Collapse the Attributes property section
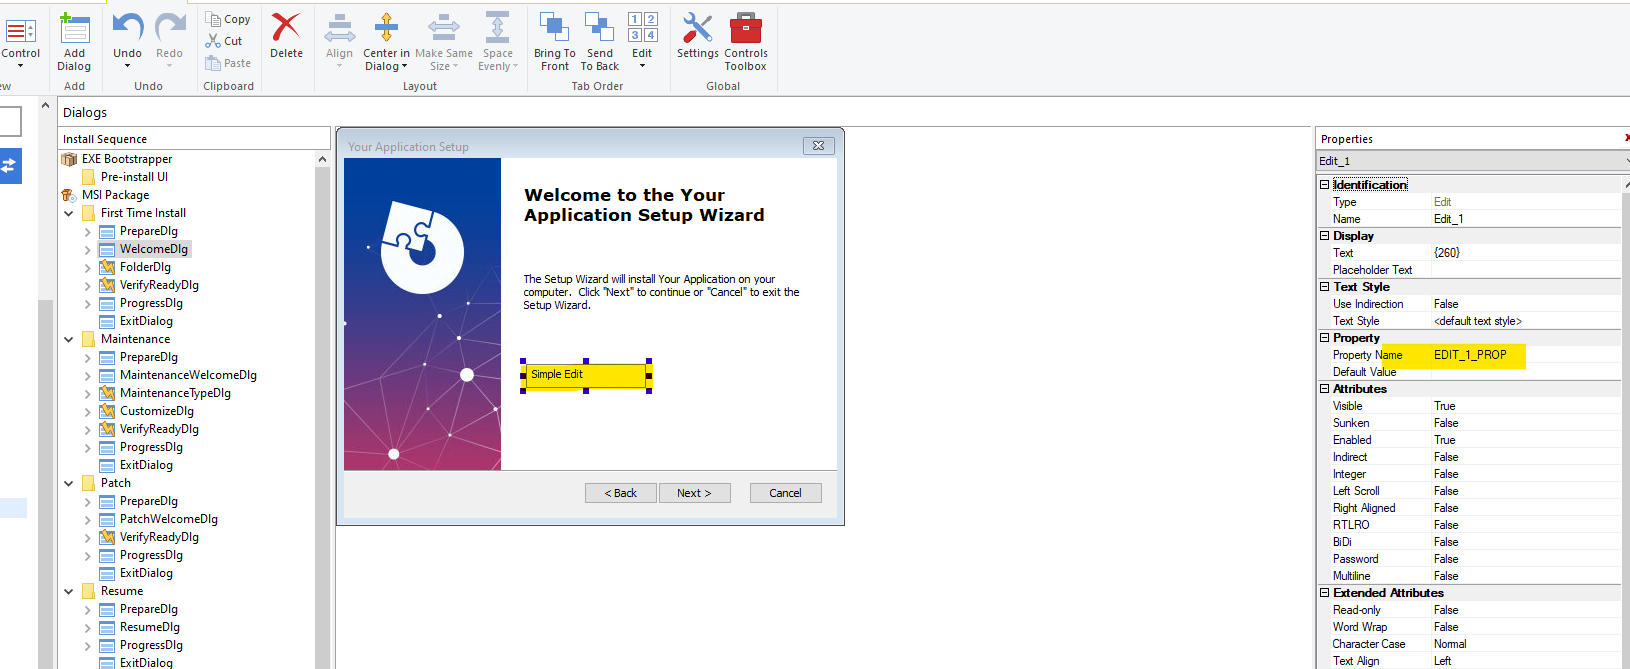 click(x=1325, y=389)
